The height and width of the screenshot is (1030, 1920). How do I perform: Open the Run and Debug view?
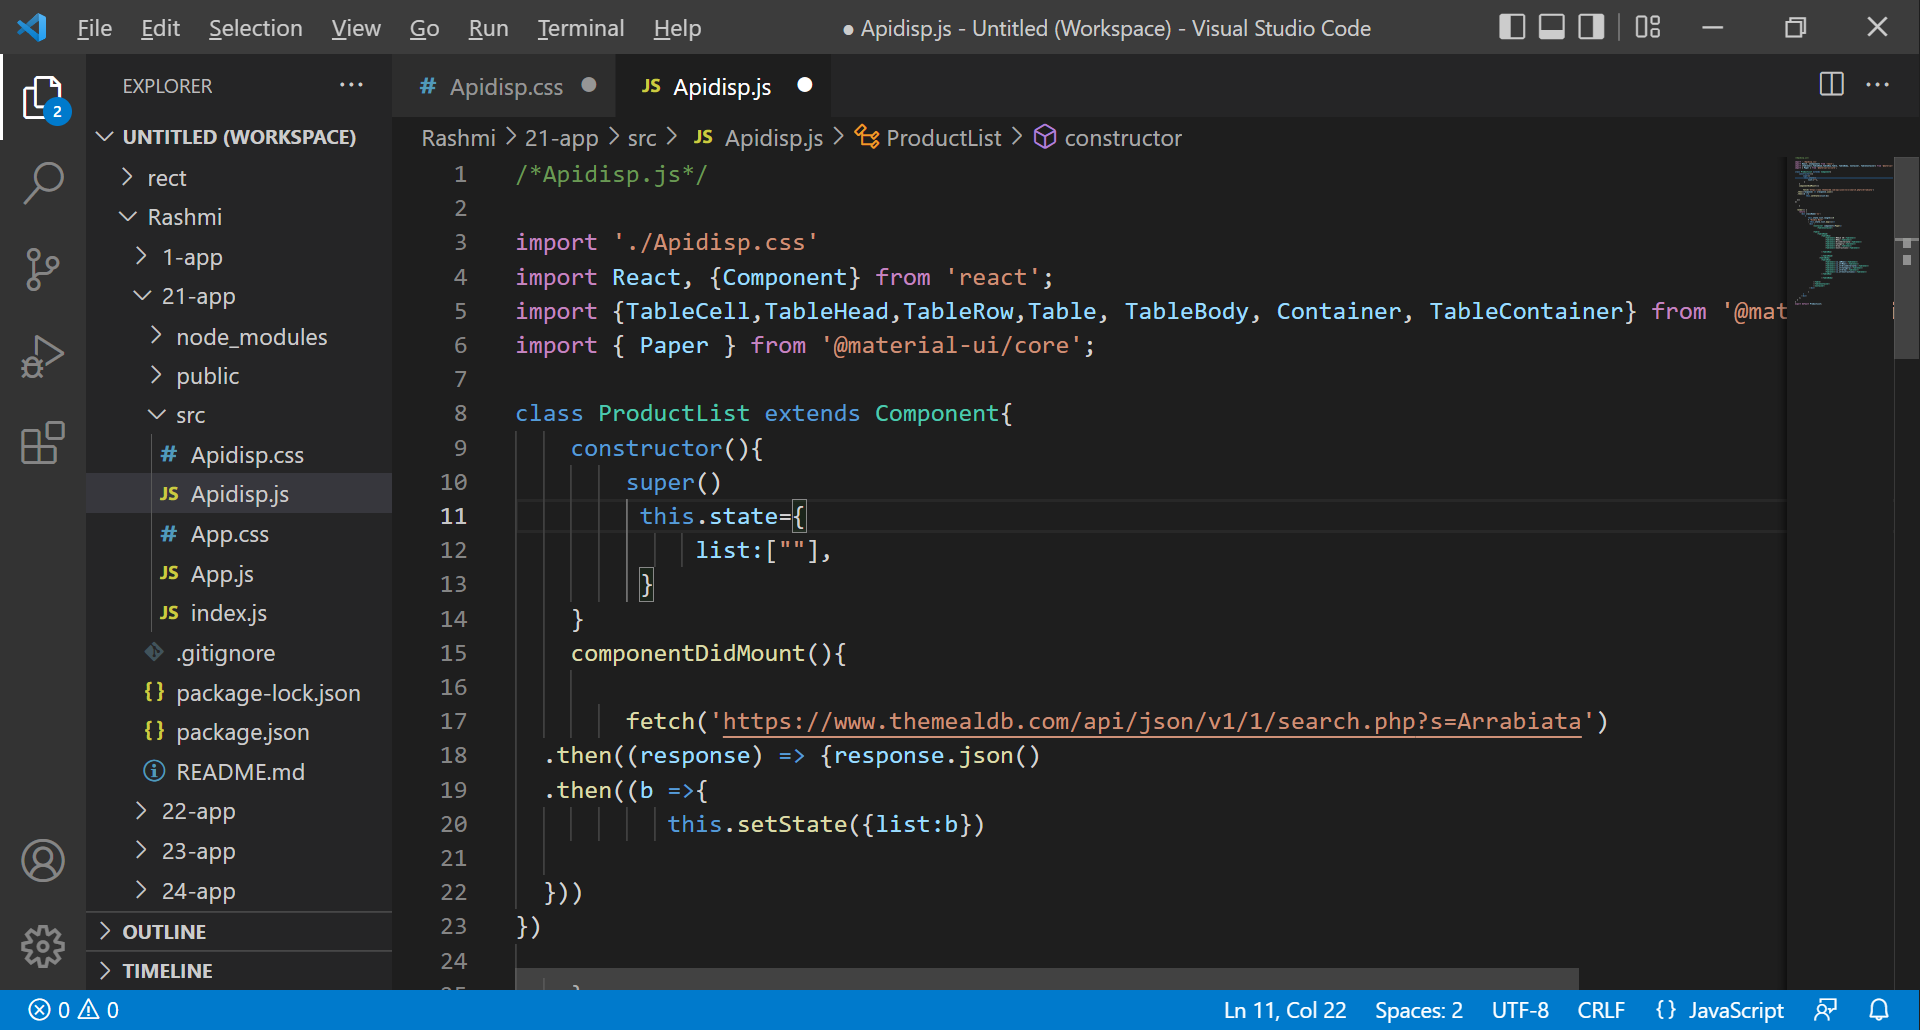point(43,355)
